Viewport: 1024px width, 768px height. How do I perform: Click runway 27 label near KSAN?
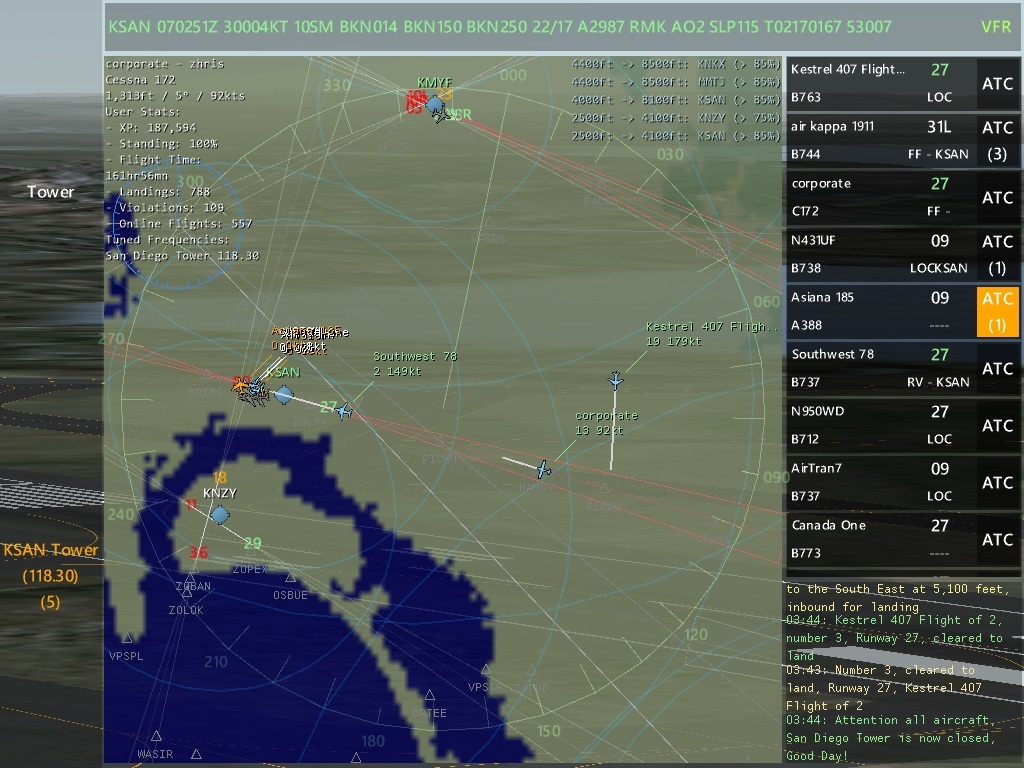[328, 407]
